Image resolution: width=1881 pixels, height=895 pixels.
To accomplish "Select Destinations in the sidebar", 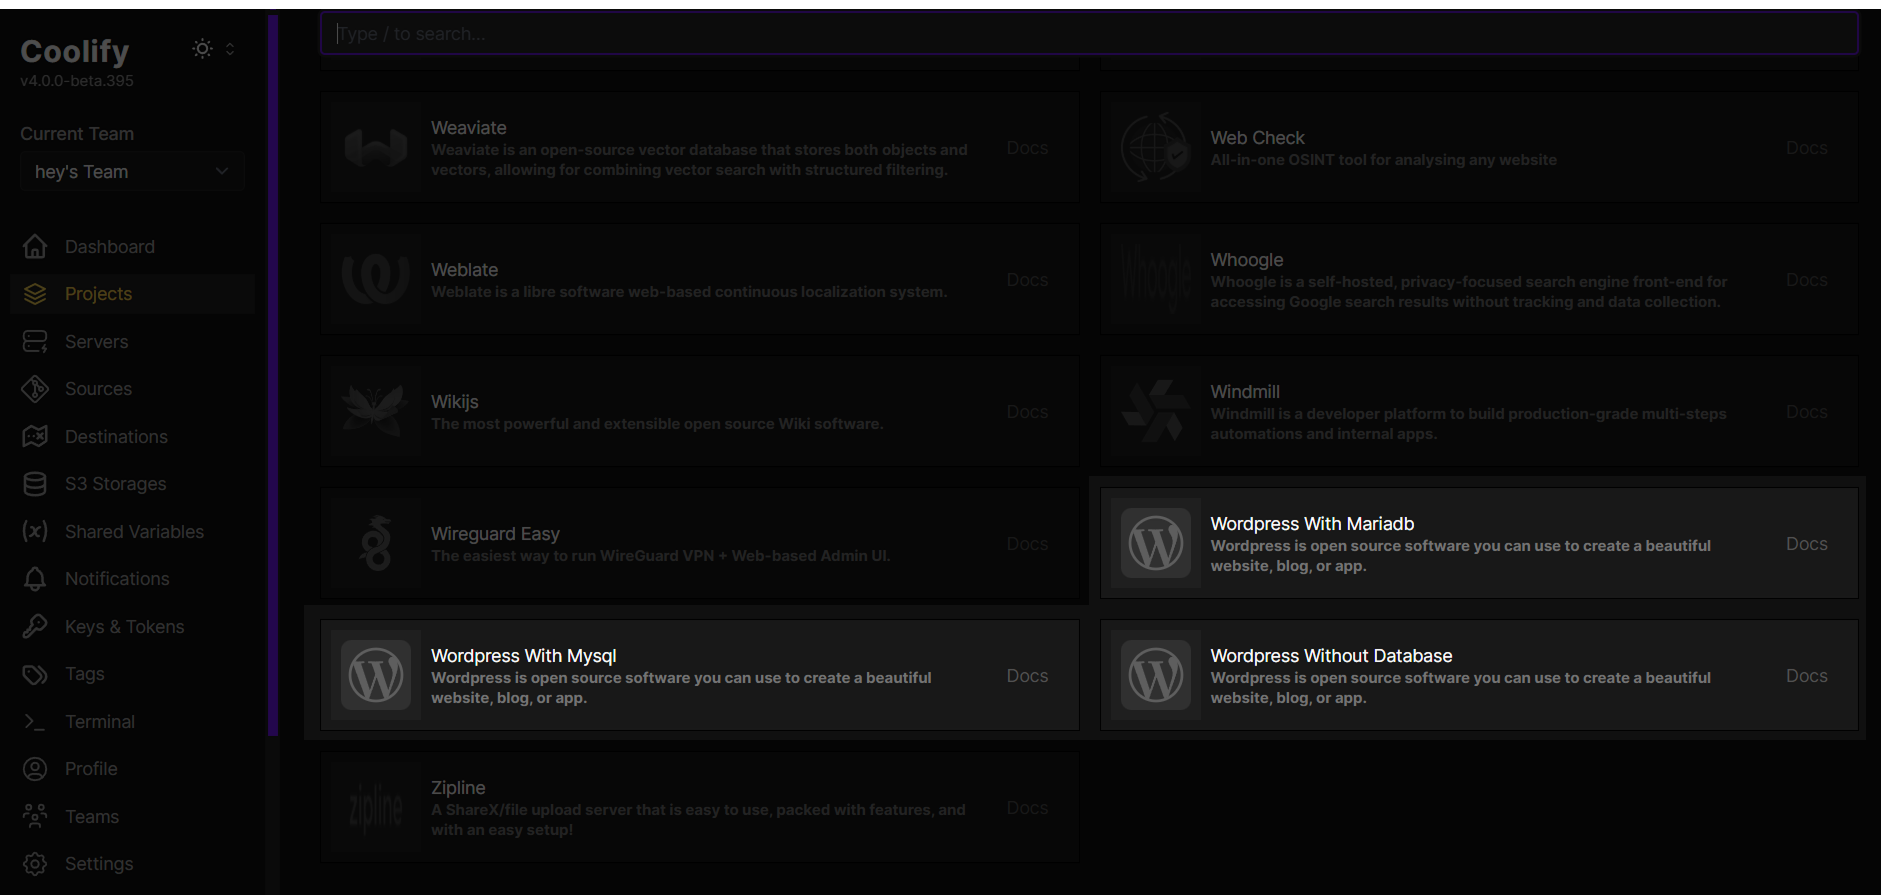I will click(x=132, y=437).
